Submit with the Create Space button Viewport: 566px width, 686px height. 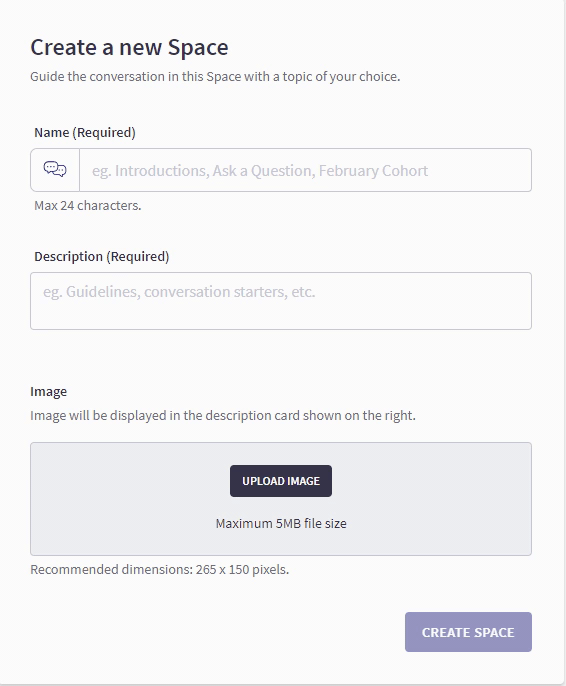tap(468, 632)
